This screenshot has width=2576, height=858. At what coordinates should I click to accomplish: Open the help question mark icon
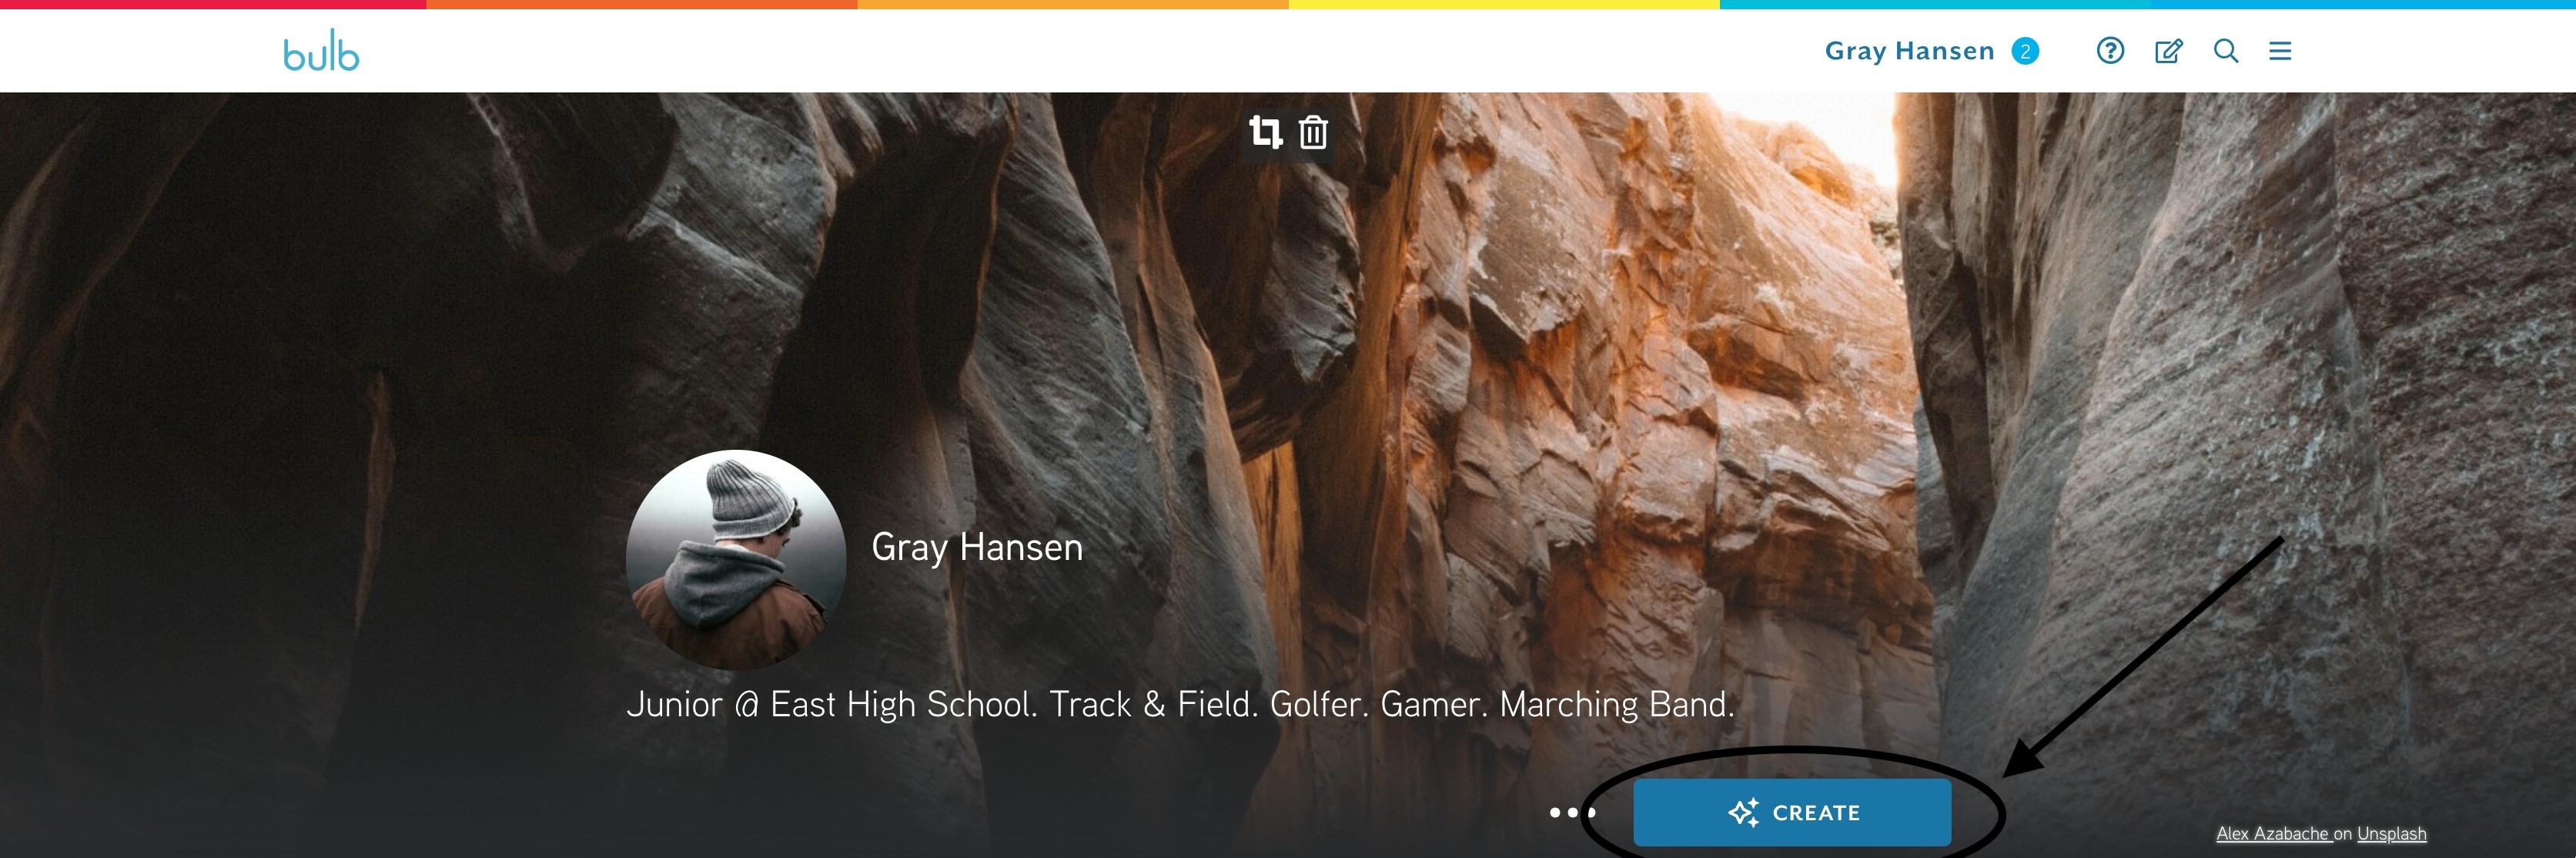pos(2110,50)
